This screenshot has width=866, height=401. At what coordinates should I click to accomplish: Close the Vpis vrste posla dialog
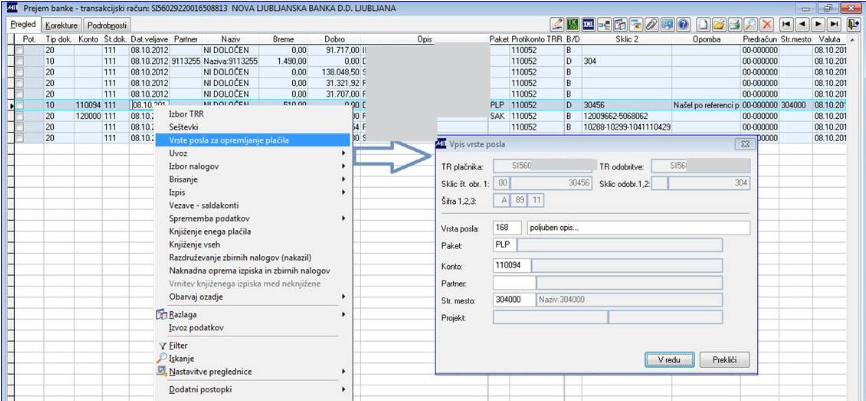coord(744,144)
